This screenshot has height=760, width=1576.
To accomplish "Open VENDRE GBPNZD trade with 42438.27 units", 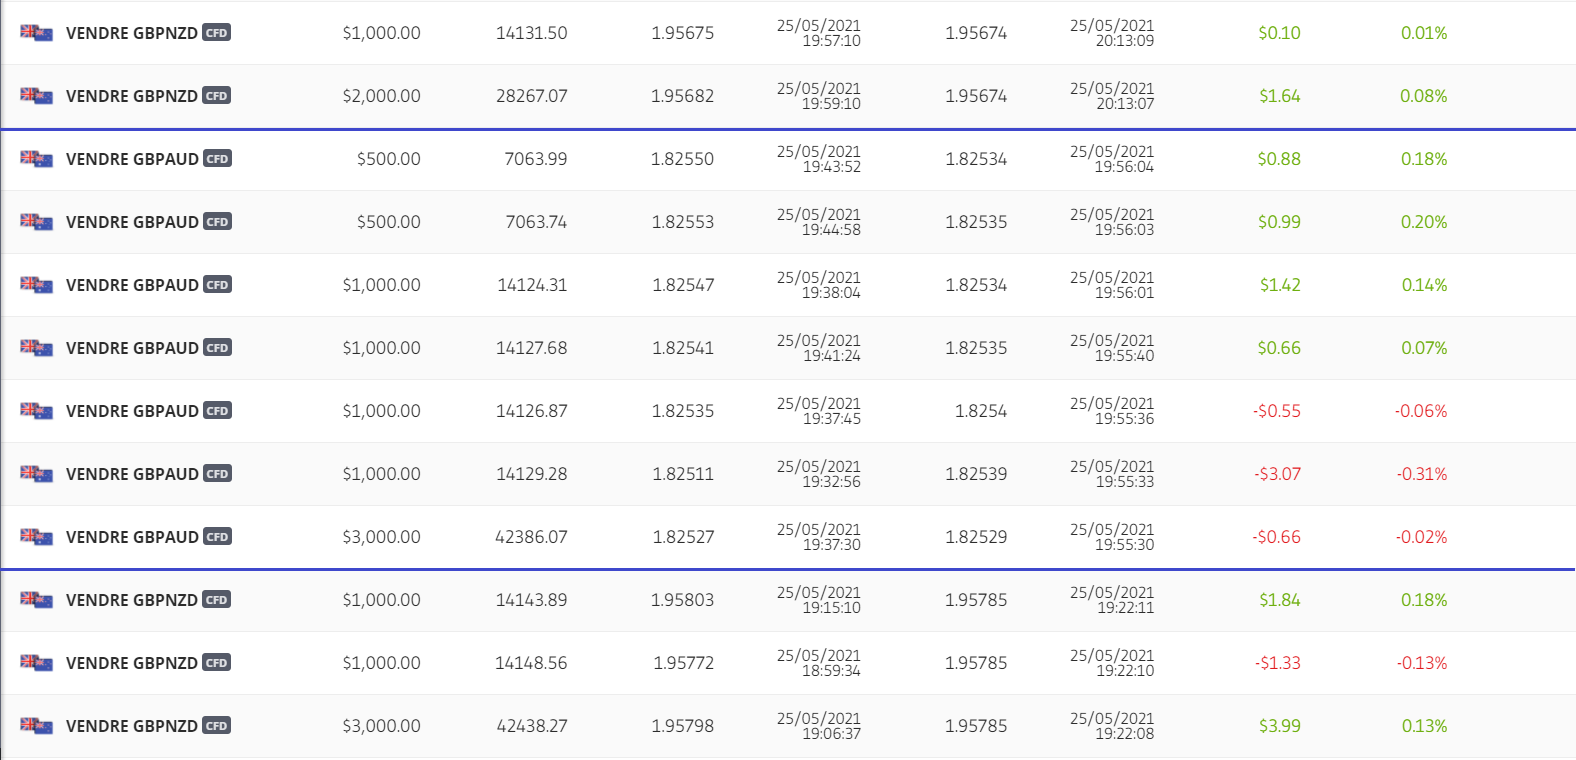I will pos(131,726).
